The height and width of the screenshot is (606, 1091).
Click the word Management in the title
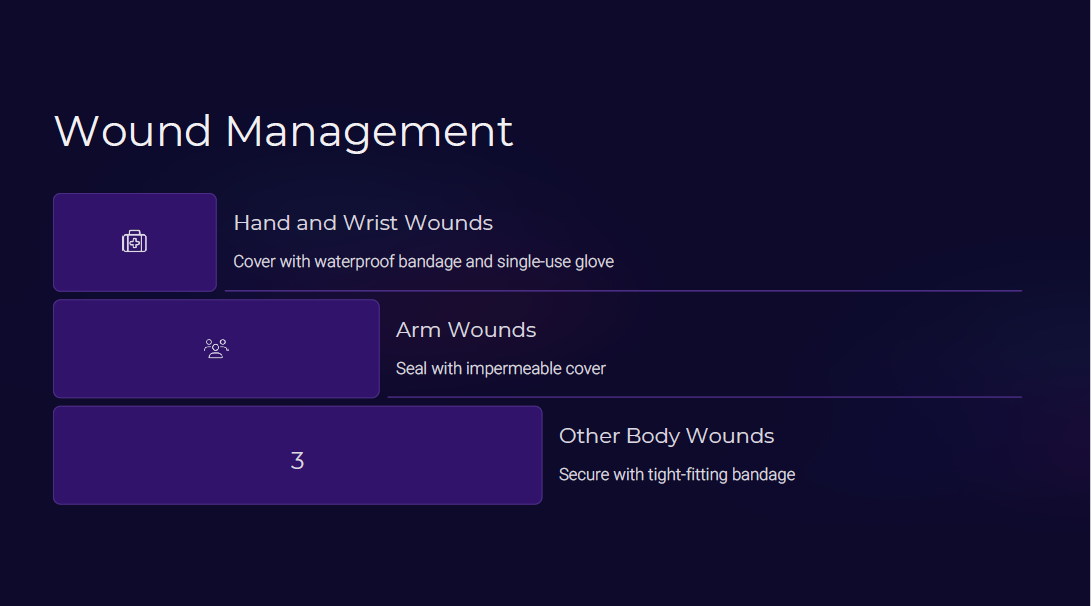coord(369,132)
